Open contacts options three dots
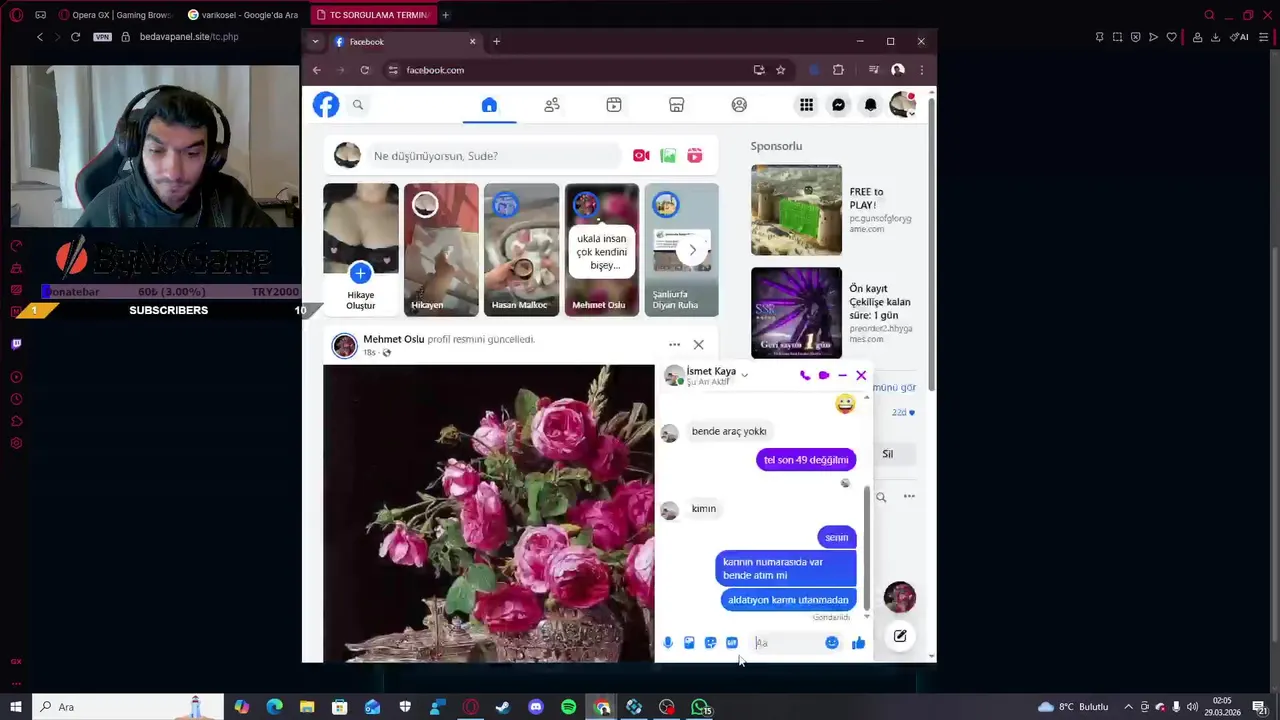 tap(909, 497)
